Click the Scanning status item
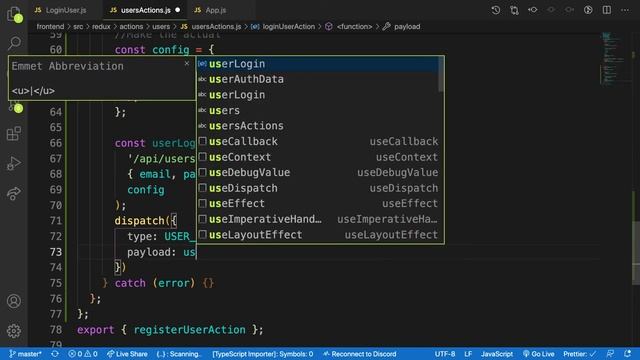The width and height of the screenshot is (640, 360). (x=179, y=354)
